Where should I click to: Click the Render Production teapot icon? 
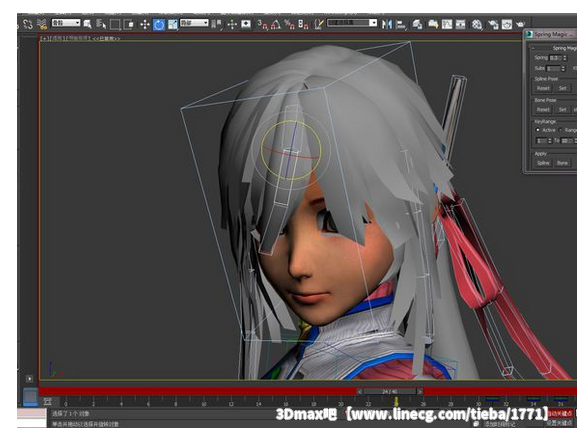[x=520, y=25]
